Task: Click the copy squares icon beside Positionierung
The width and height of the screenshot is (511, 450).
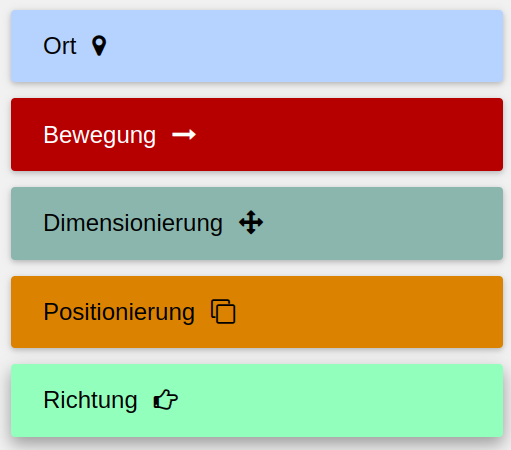Action: click(x=223, y=311)
